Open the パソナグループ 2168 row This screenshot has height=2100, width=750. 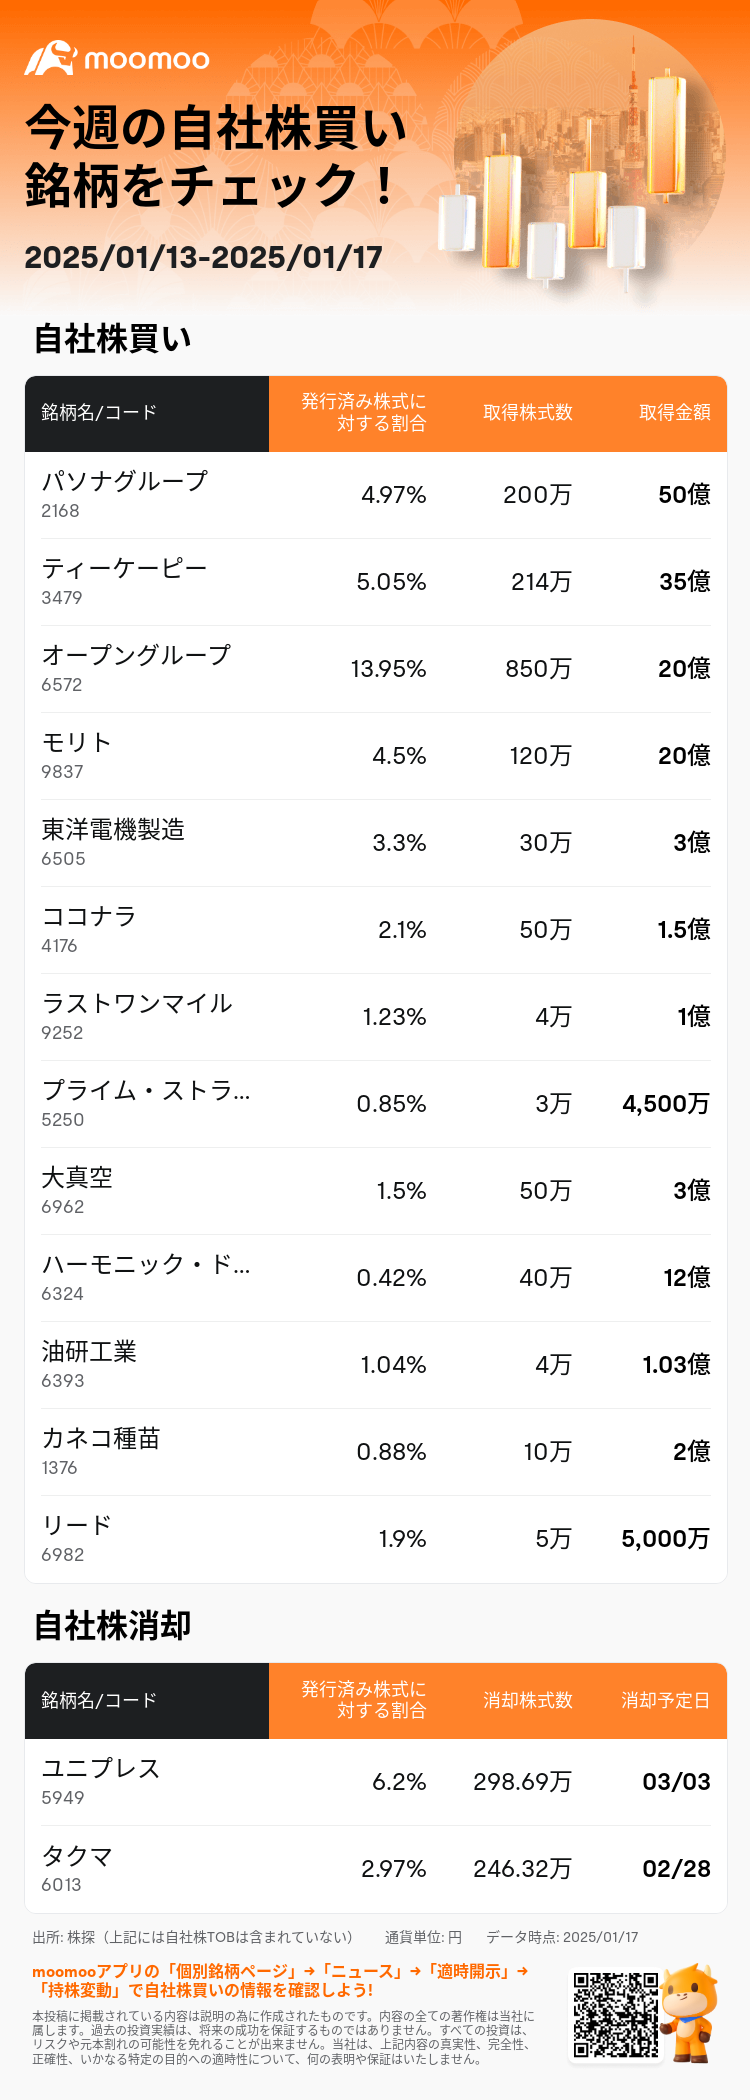tap(376, 495)
